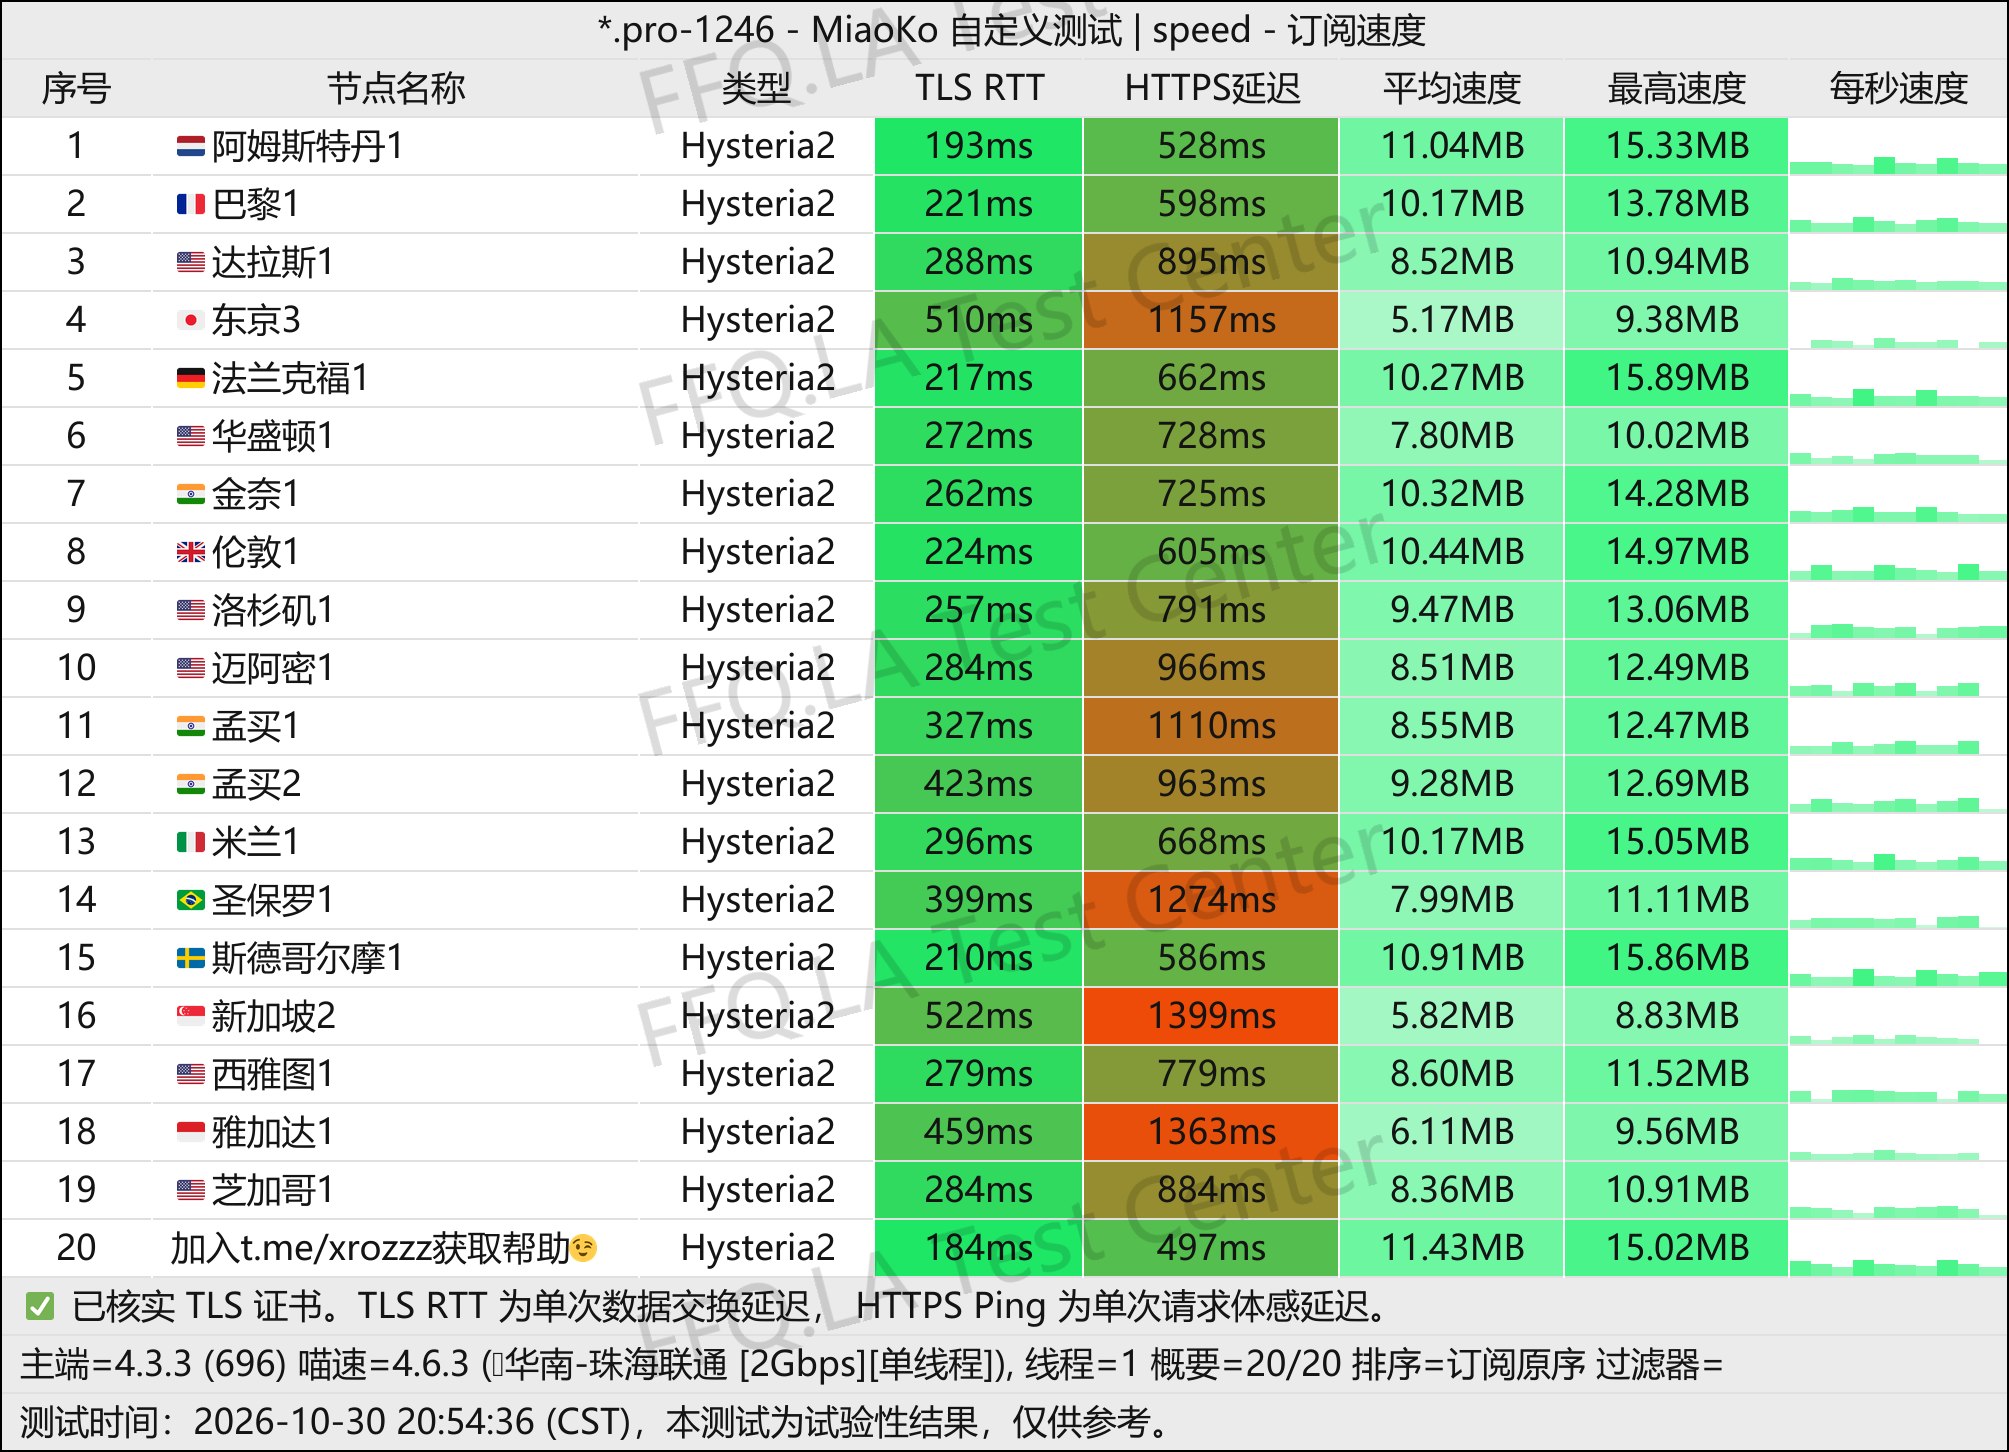2009x1452 pixels.
Task: Click the US flag beside 达拉斯1
Action: (190, 263)
